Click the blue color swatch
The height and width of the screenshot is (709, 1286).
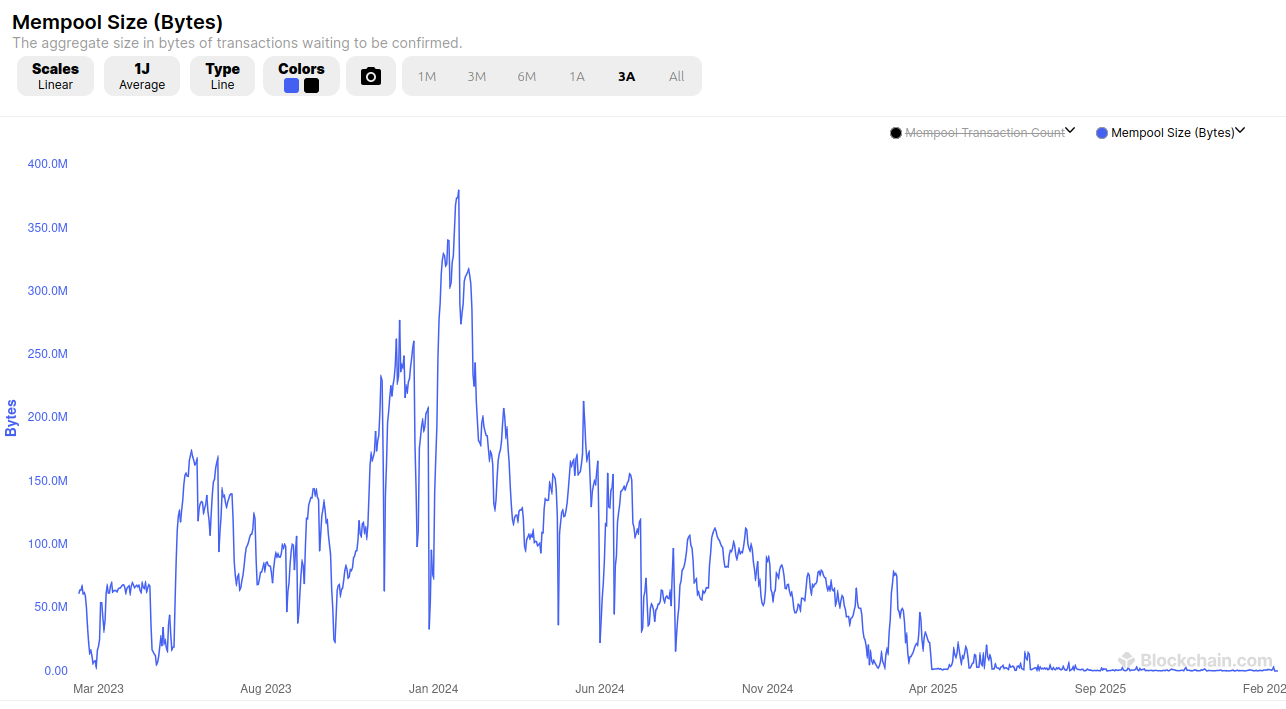pos(291,86)
